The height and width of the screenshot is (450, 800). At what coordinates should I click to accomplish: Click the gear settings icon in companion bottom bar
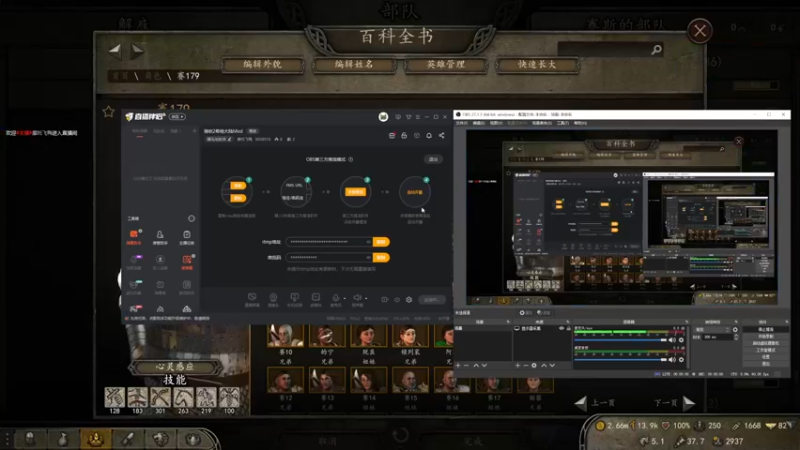click(x=409, y=299)
